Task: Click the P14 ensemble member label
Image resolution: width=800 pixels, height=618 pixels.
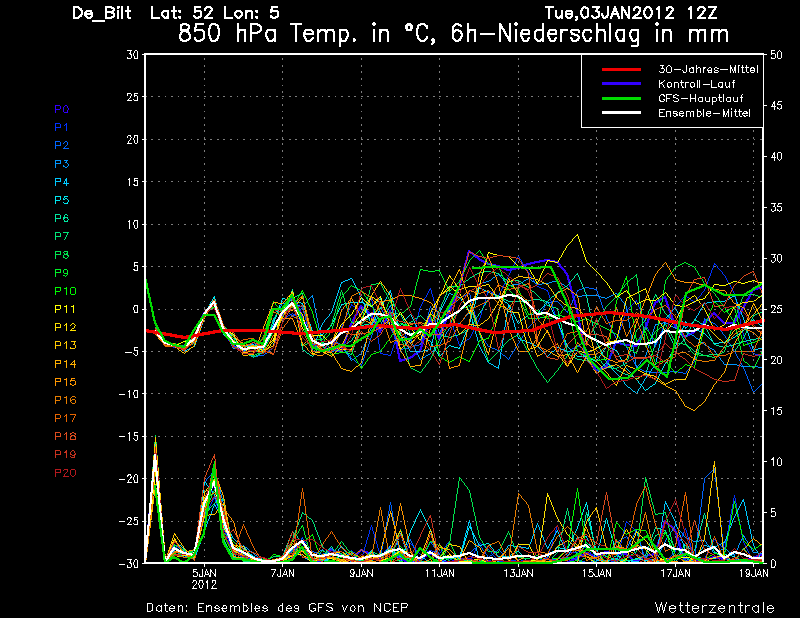Action: (x=65, y=364)
